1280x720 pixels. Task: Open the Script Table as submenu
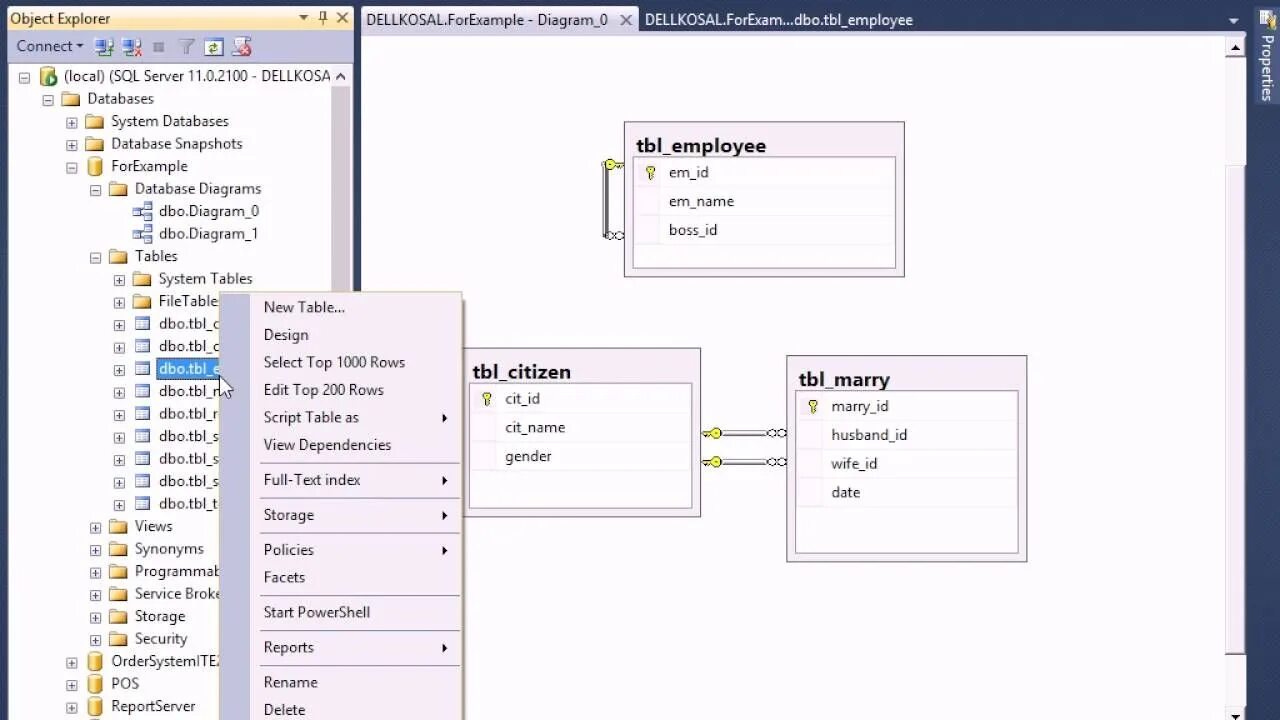[311, 417]
